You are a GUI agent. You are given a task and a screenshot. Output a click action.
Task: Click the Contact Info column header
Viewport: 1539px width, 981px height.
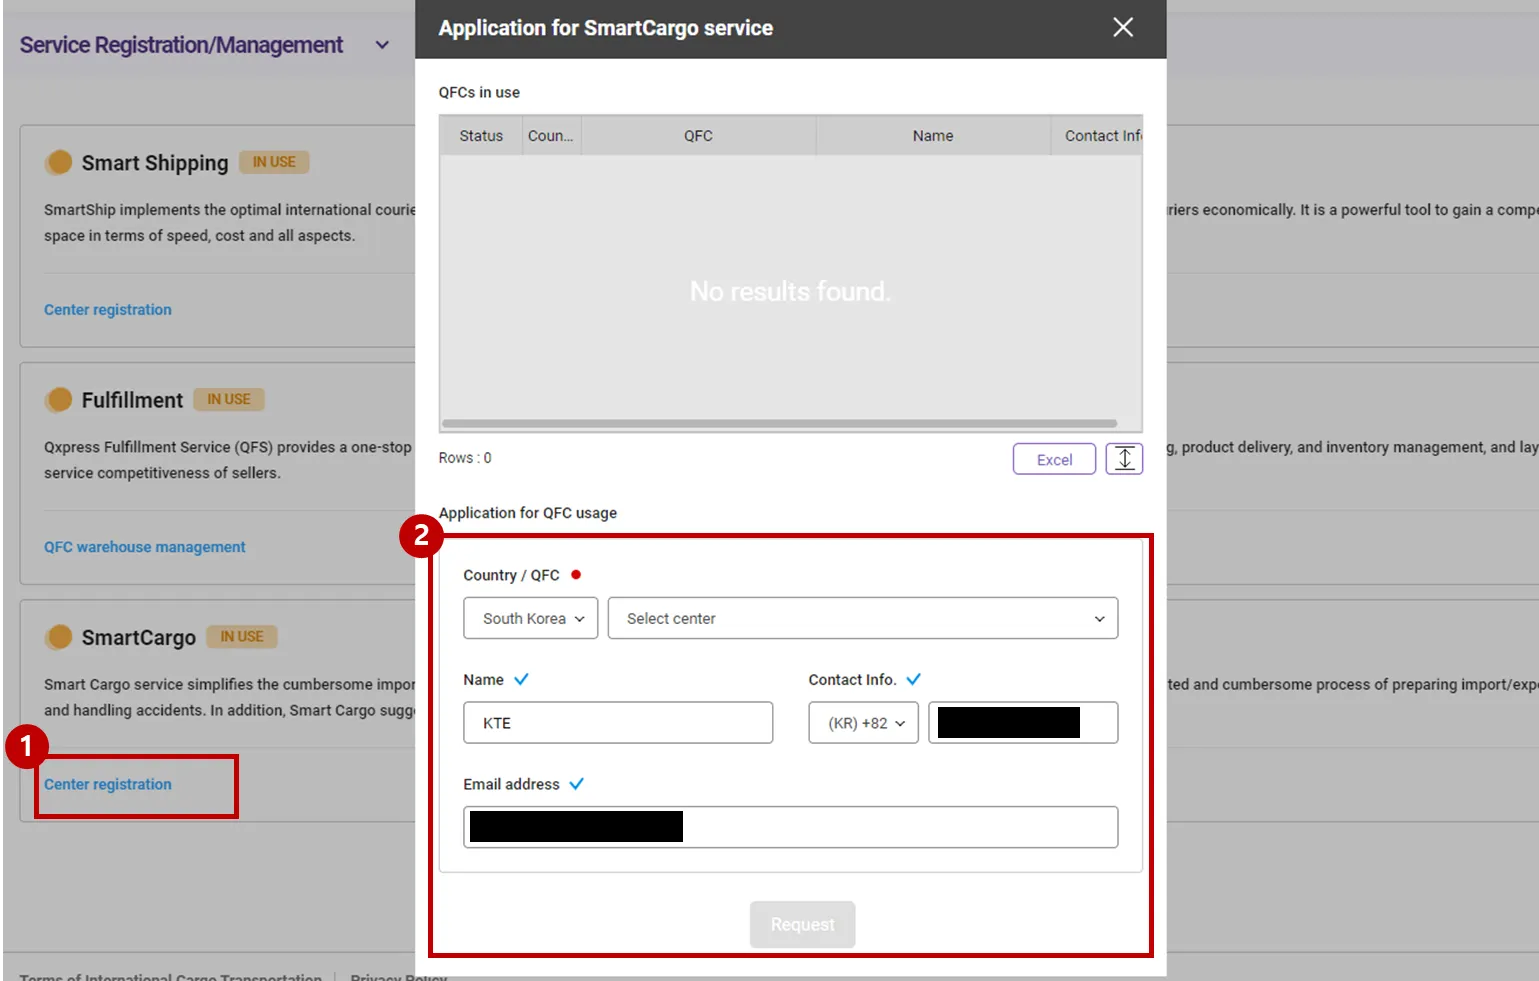pyautogui.click(x=1097, y=136)
